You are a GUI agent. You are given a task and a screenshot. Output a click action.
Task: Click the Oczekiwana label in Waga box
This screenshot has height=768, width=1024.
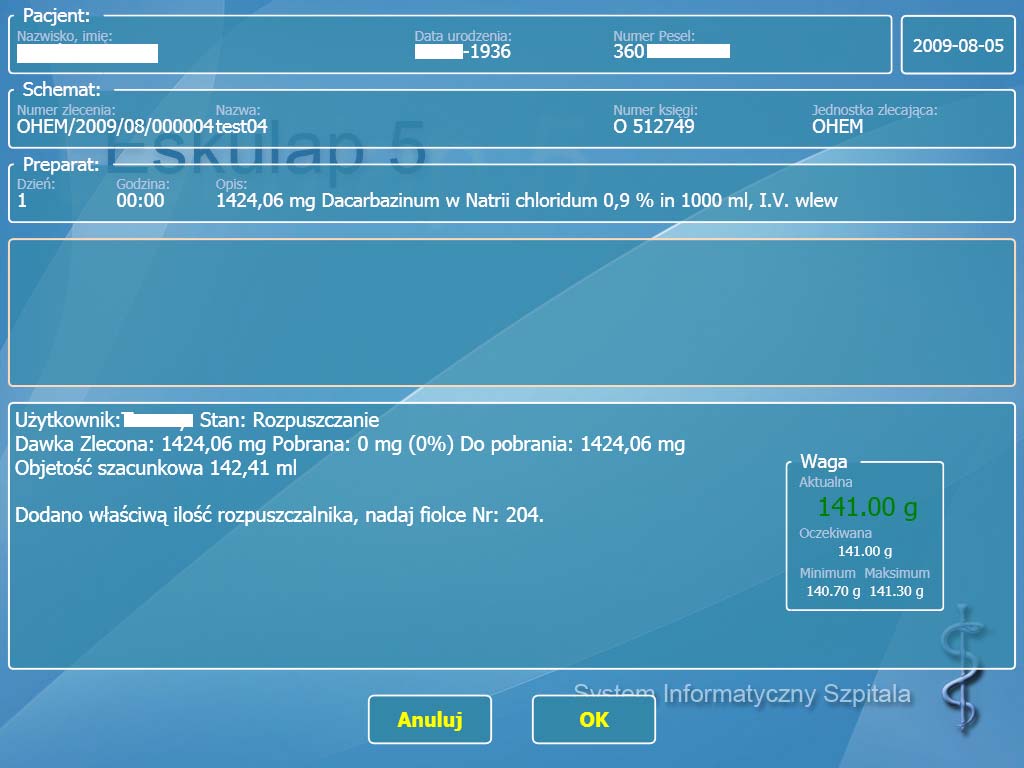[835, 533]
